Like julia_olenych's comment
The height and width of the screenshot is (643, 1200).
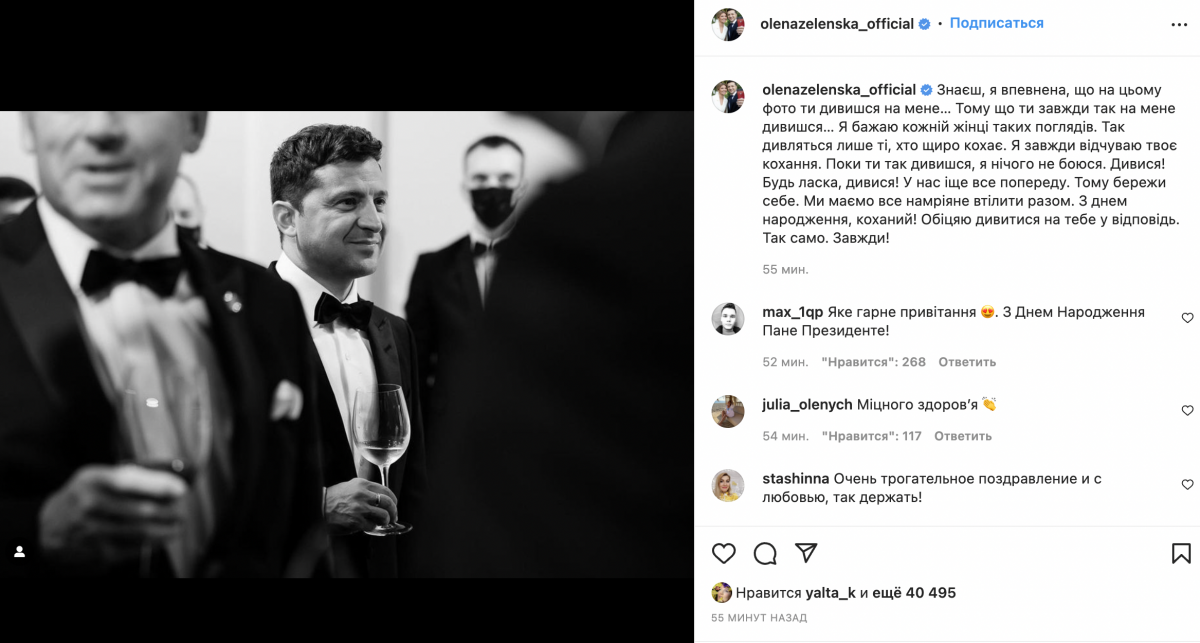[1187, 410]
